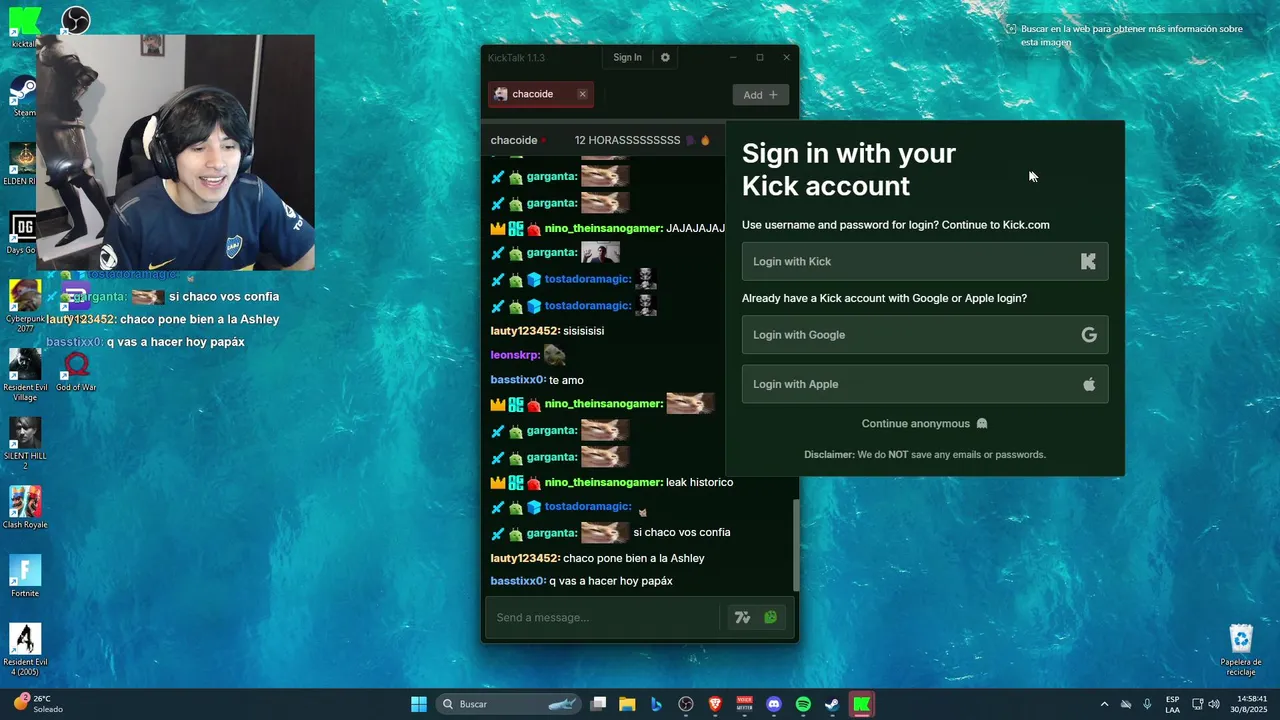Switch to OBS Studio in taskbar
Screen dimensions: 1280x720
click(685, 704)
